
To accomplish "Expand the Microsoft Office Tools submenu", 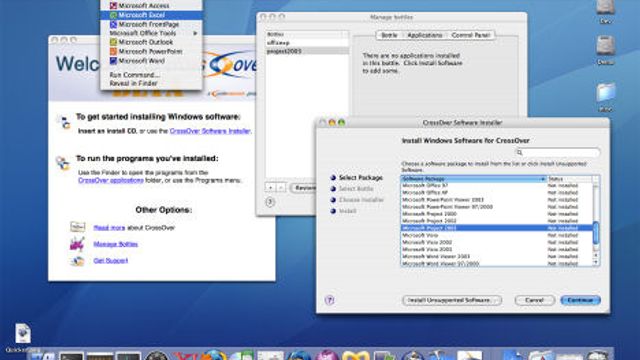I will 151,33.
